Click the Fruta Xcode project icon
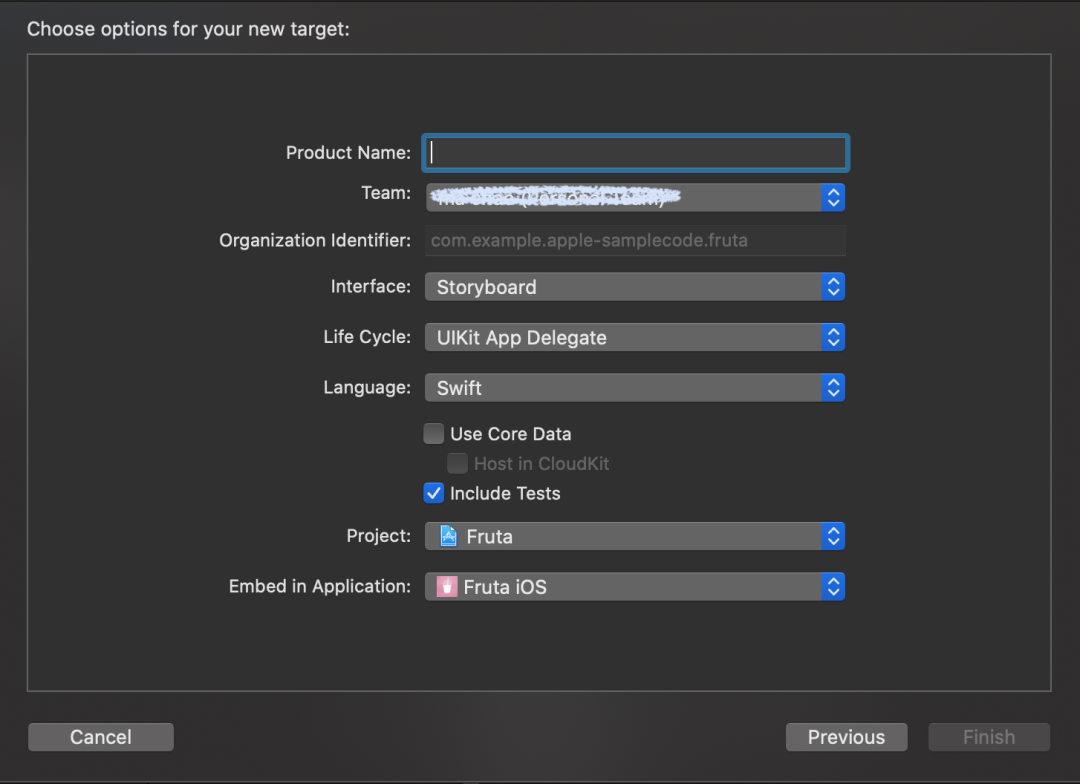 coord(449,537)
